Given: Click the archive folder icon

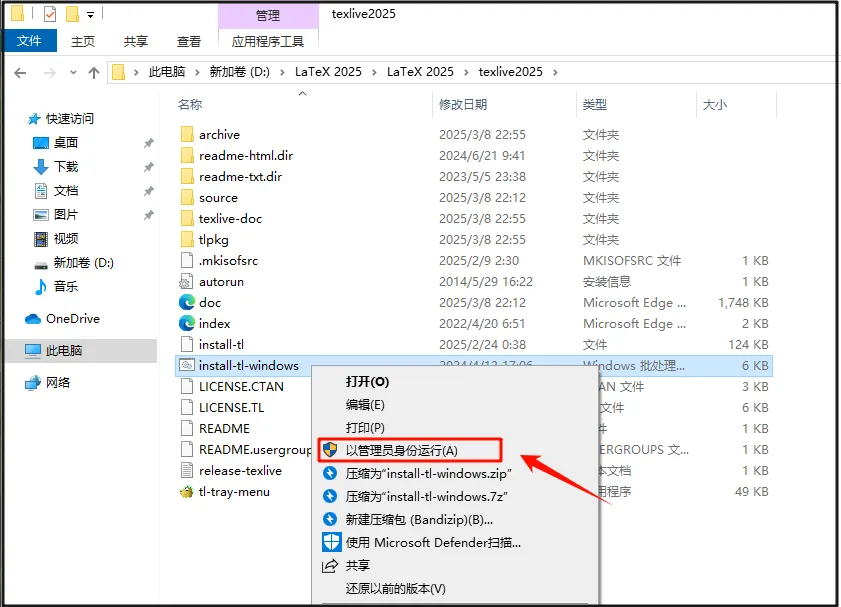Looking at the screenshot, I should tap(187, 134).
